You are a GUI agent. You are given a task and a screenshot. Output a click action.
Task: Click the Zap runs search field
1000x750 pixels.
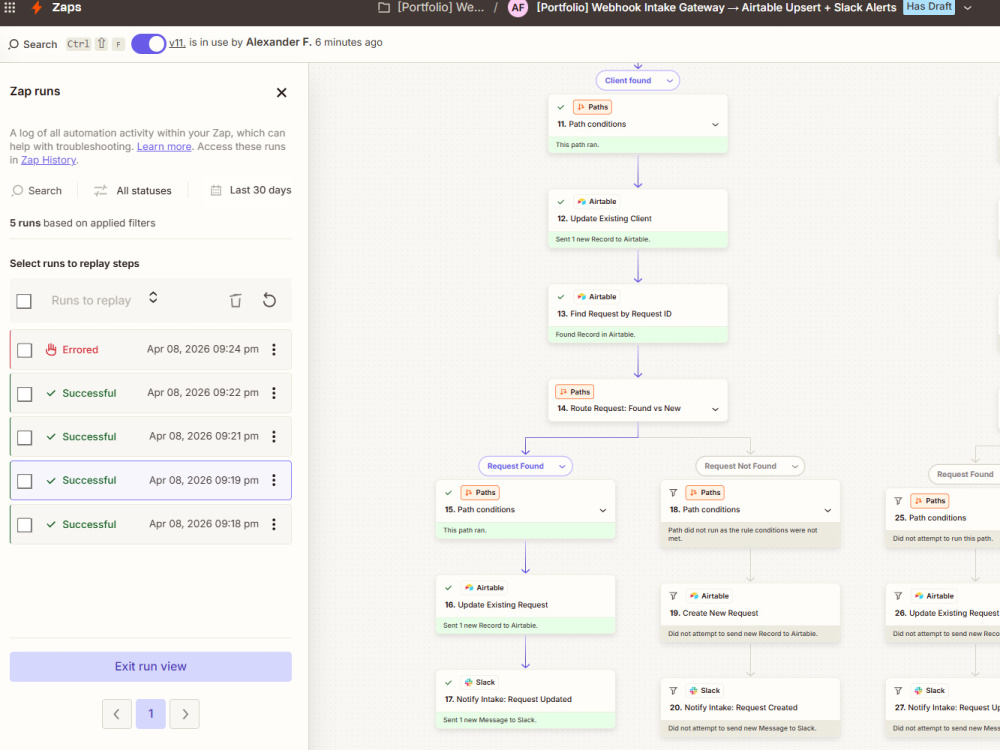37,191
